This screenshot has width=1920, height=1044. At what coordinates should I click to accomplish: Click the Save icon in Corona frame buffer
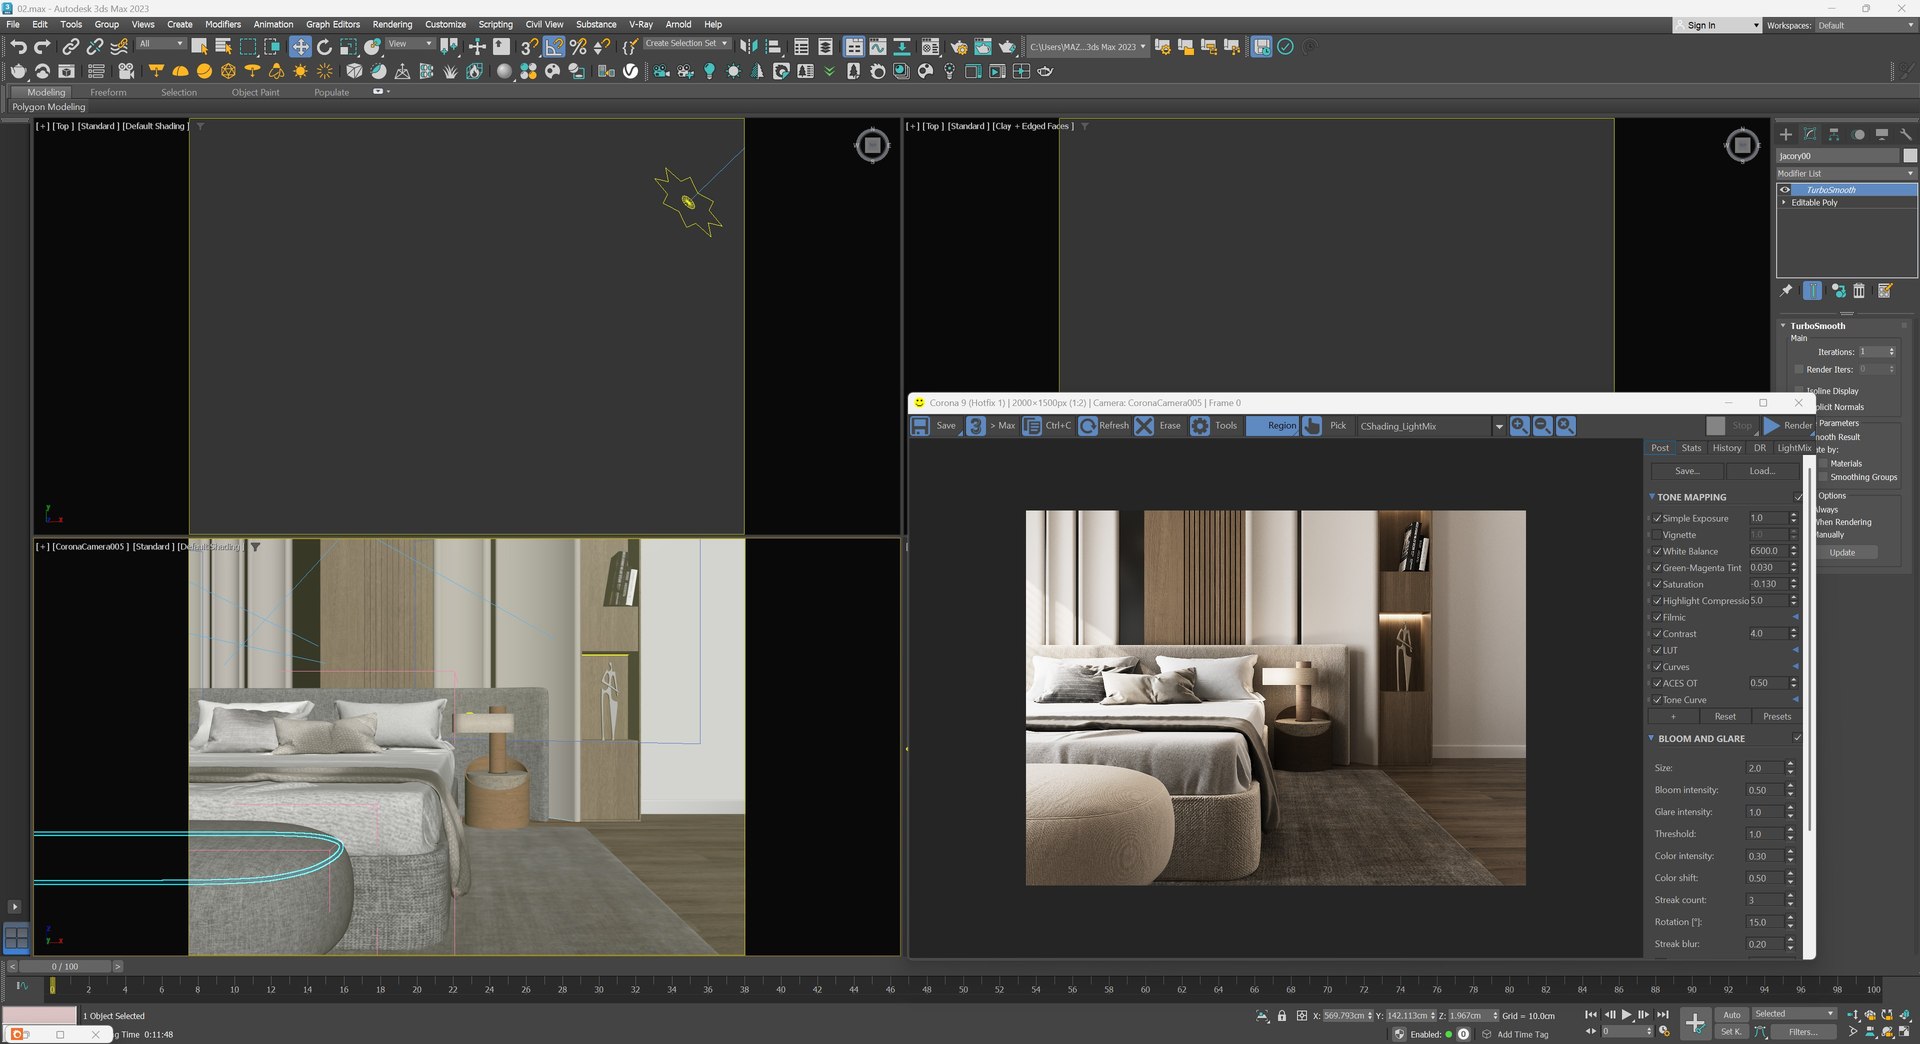pos(920,426)
